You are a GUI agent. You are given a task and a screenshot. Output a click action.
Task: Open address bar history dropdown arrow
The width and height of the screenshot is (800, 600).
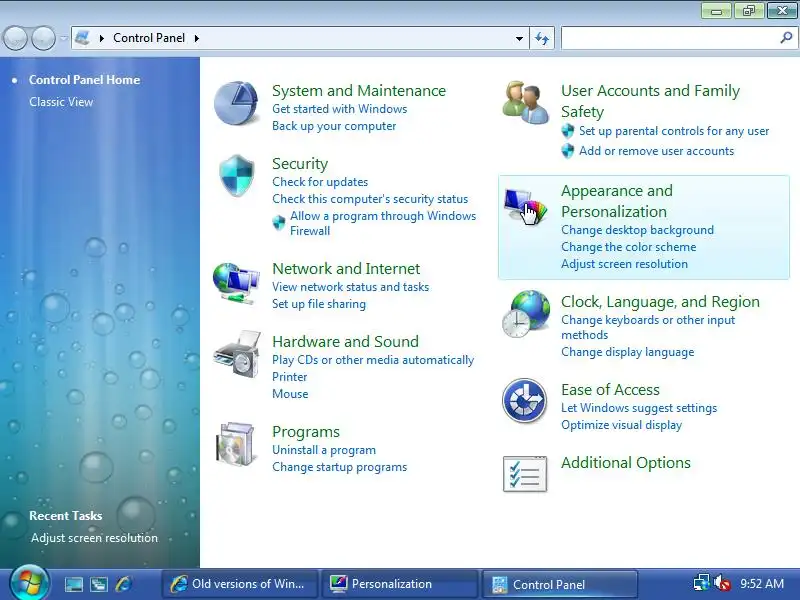pyautogui.click(x=519, y=38)
